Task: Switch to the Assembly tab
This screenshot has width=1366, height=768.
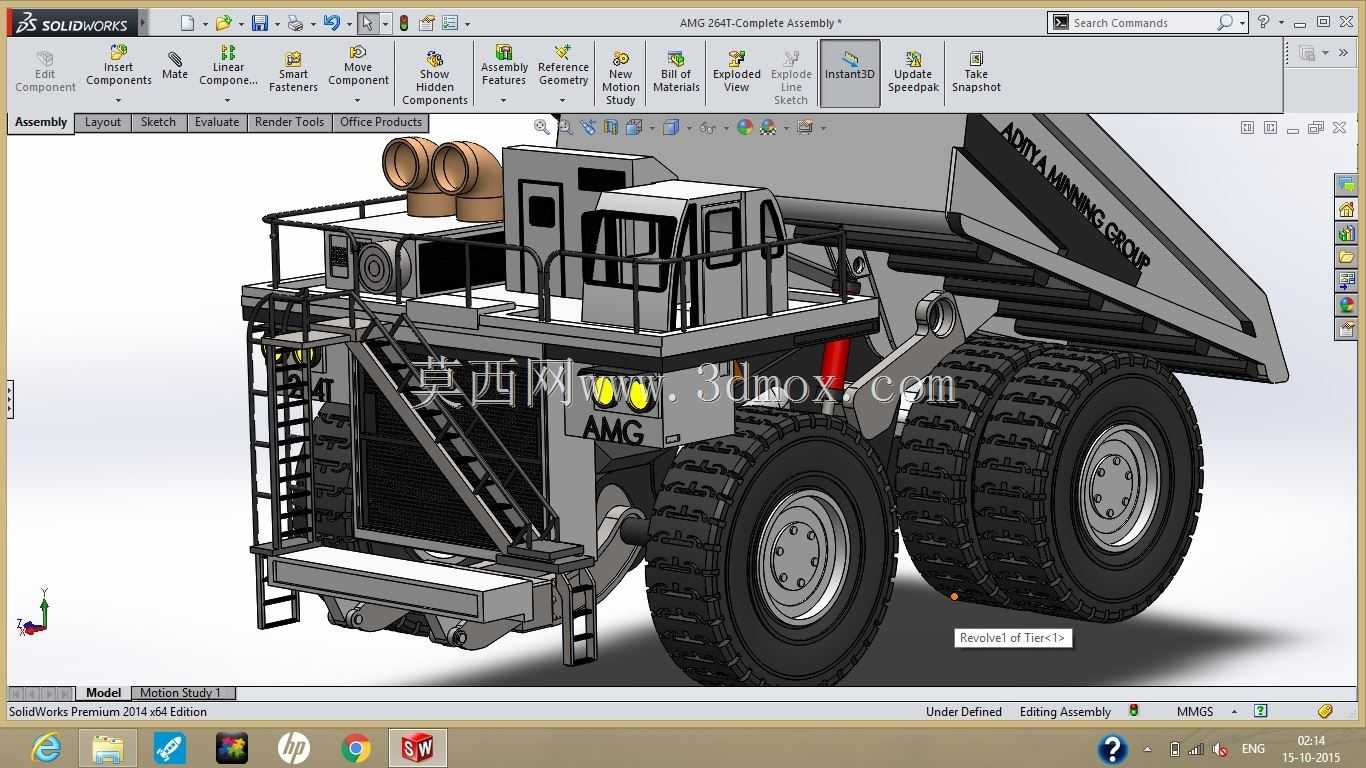Action: 41,123
